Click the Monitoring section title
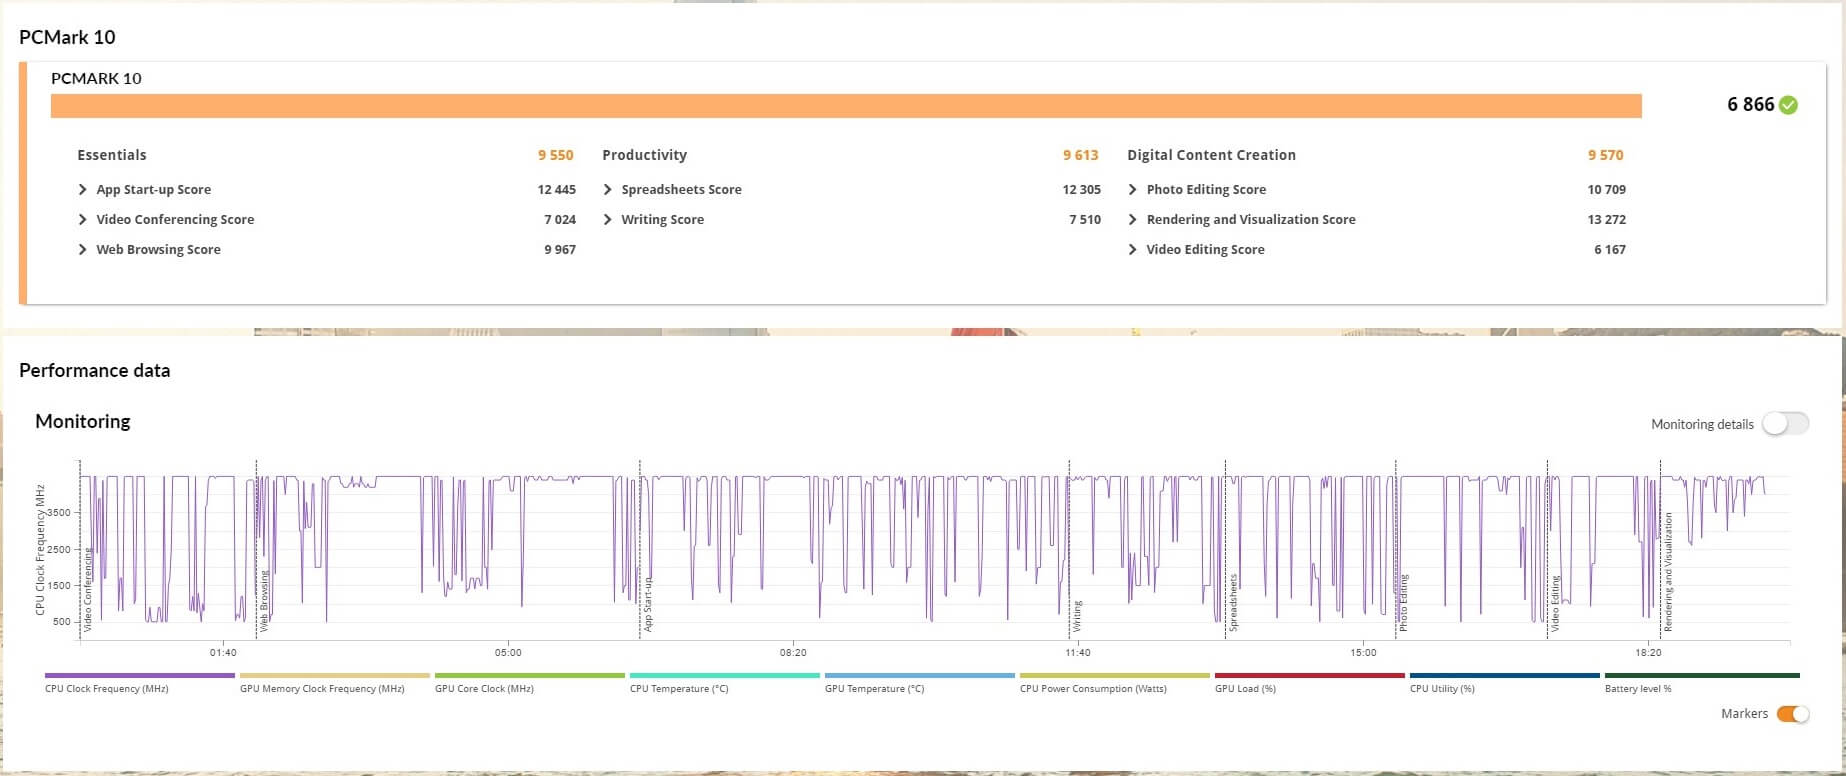 [83, 421]
